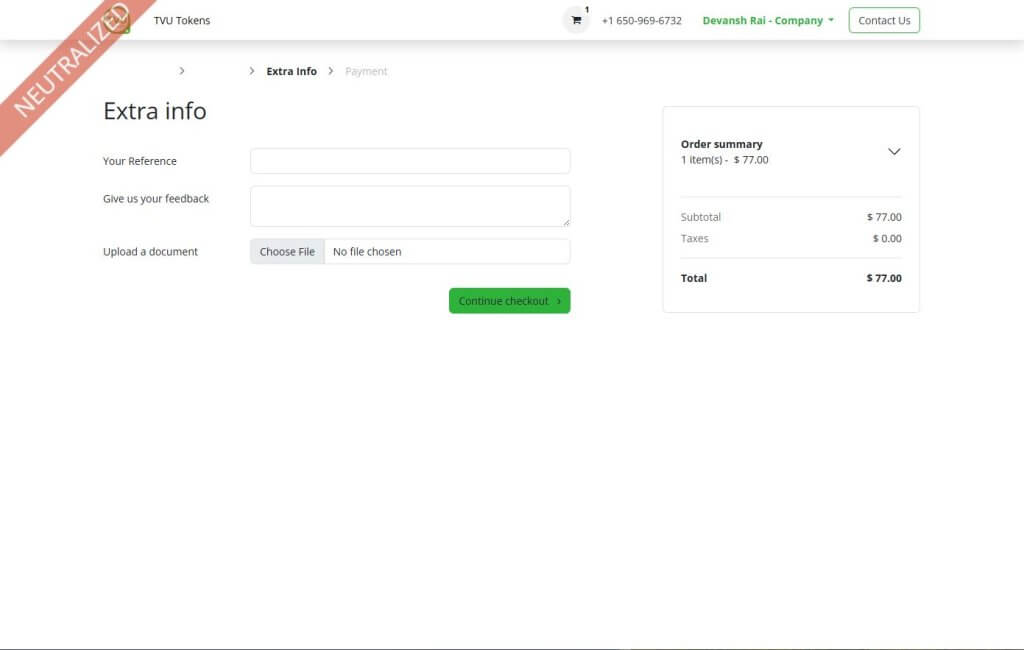
Task: Click the first breadcrumb chevron arrow
Action: 181,71
